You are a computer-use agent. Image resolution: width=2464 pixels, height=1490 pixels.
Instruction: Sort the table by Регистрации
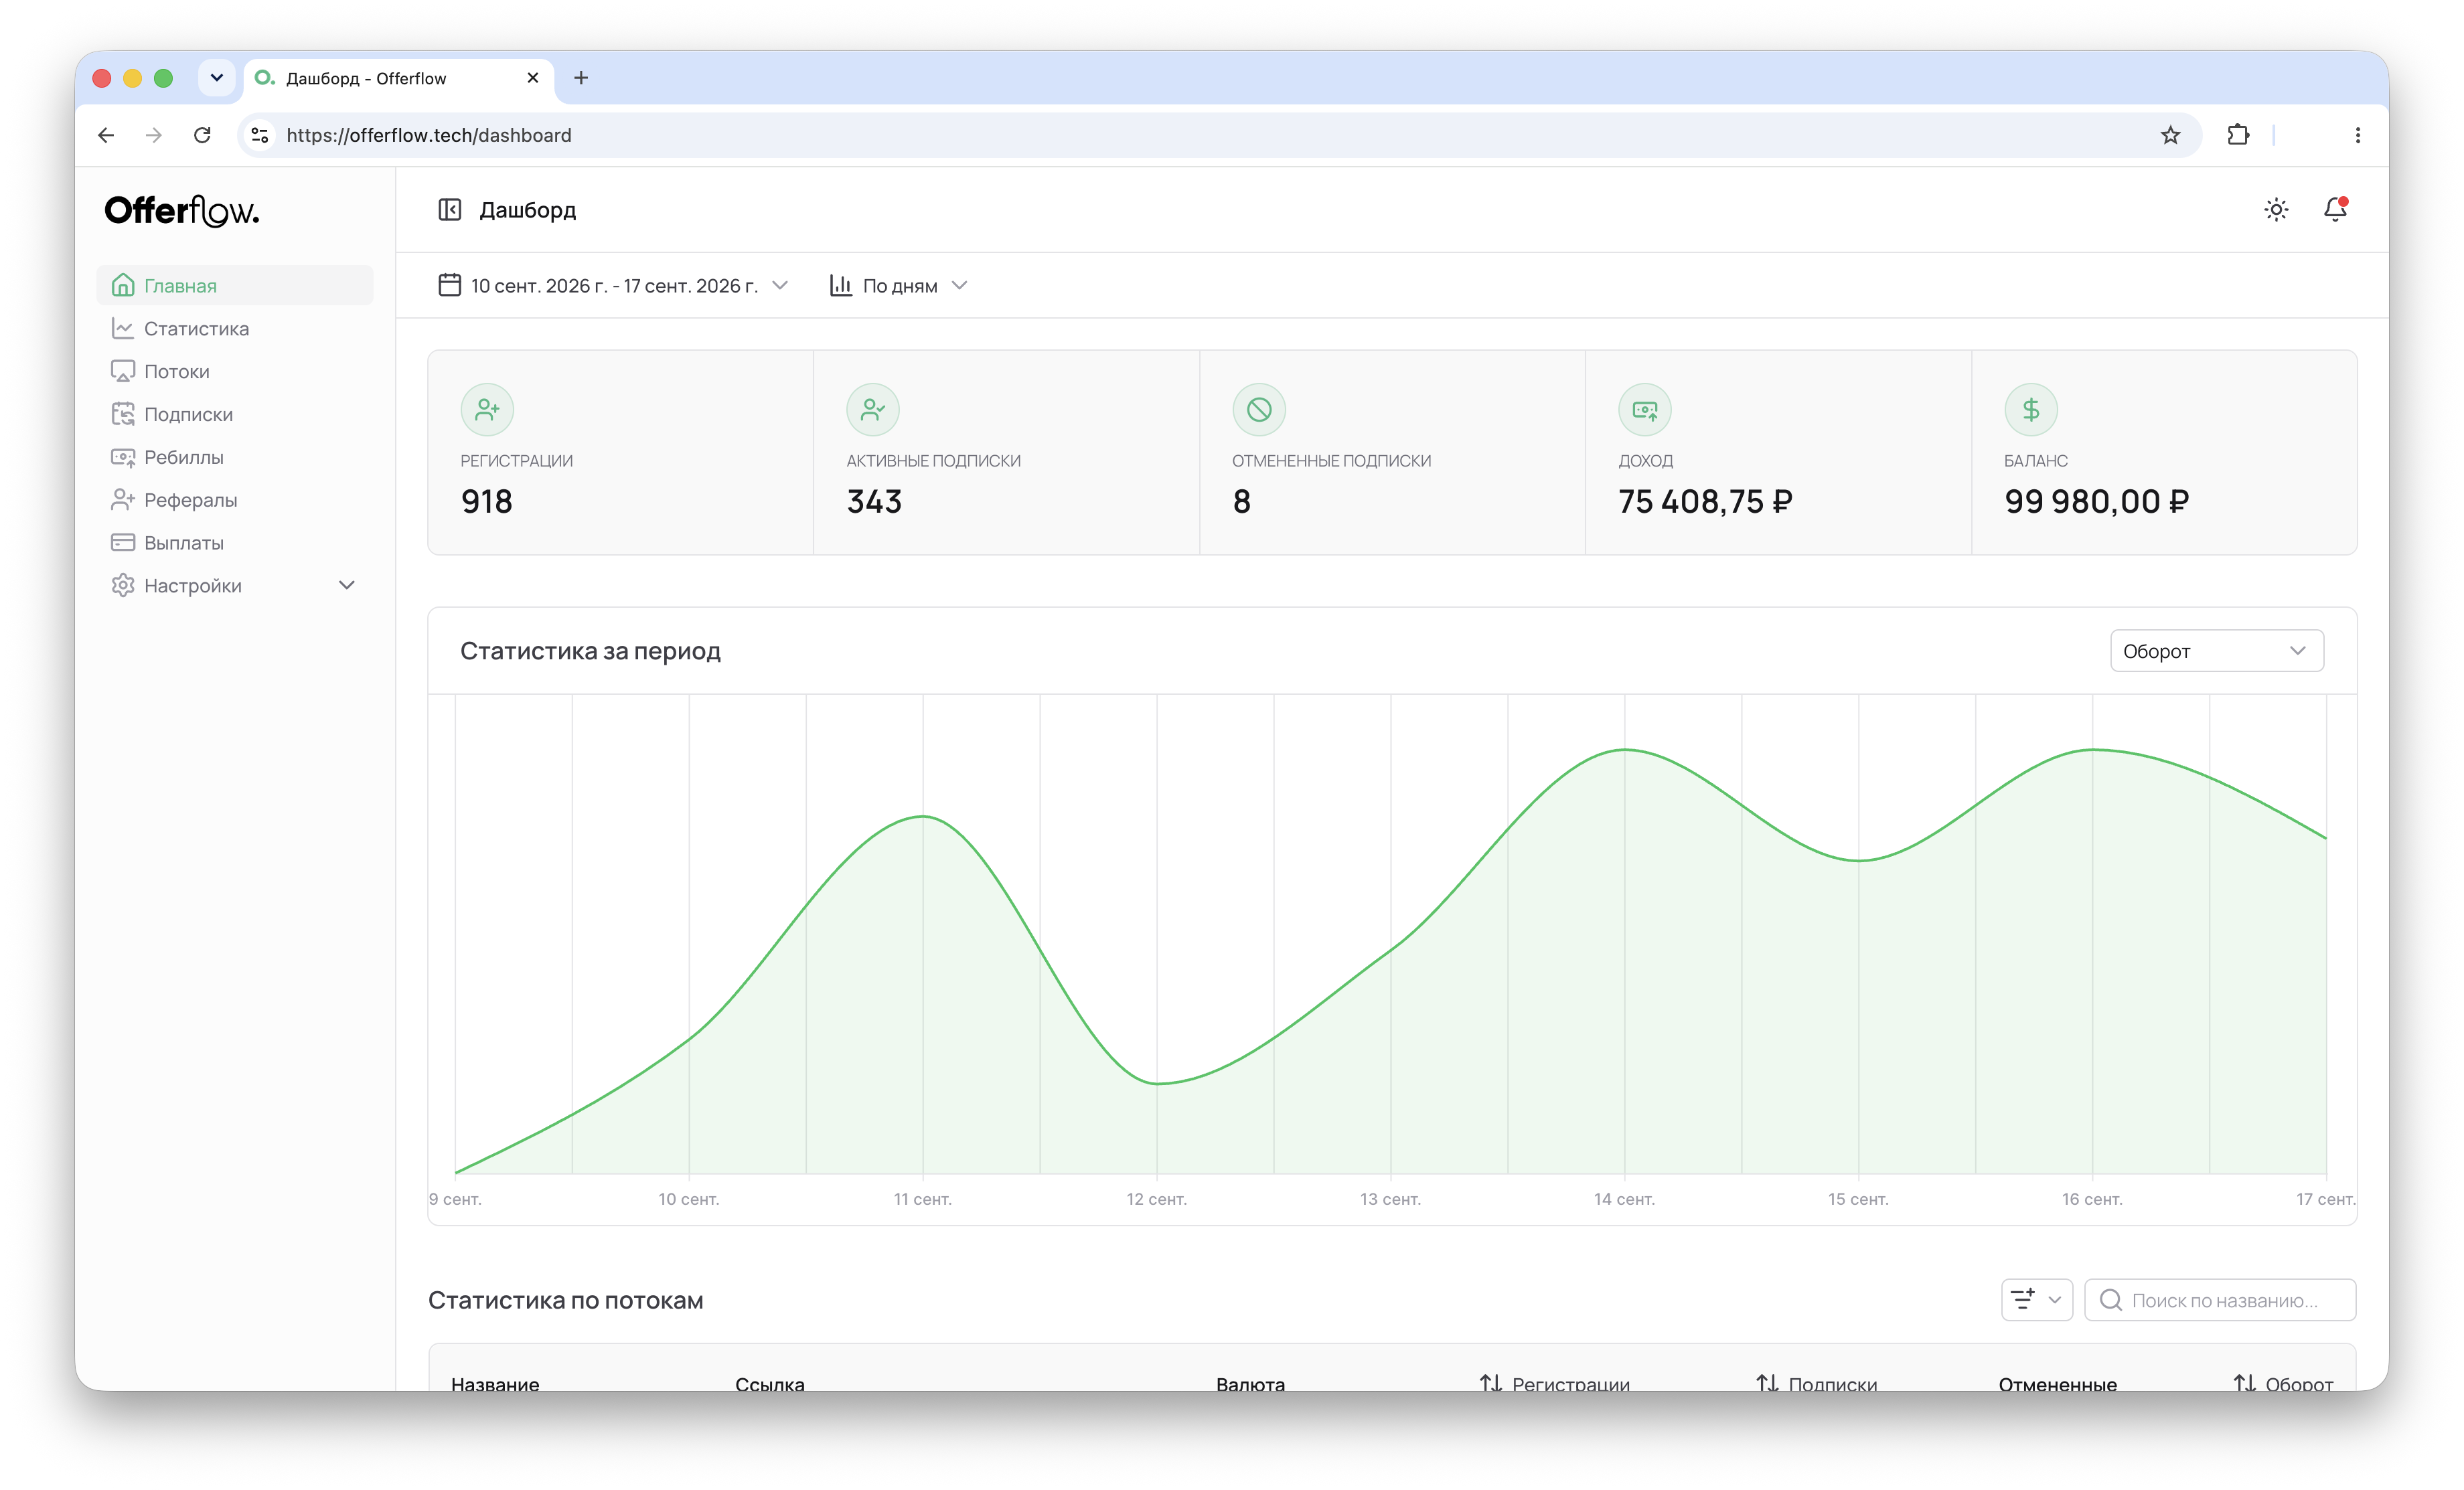(1555, 1383)
